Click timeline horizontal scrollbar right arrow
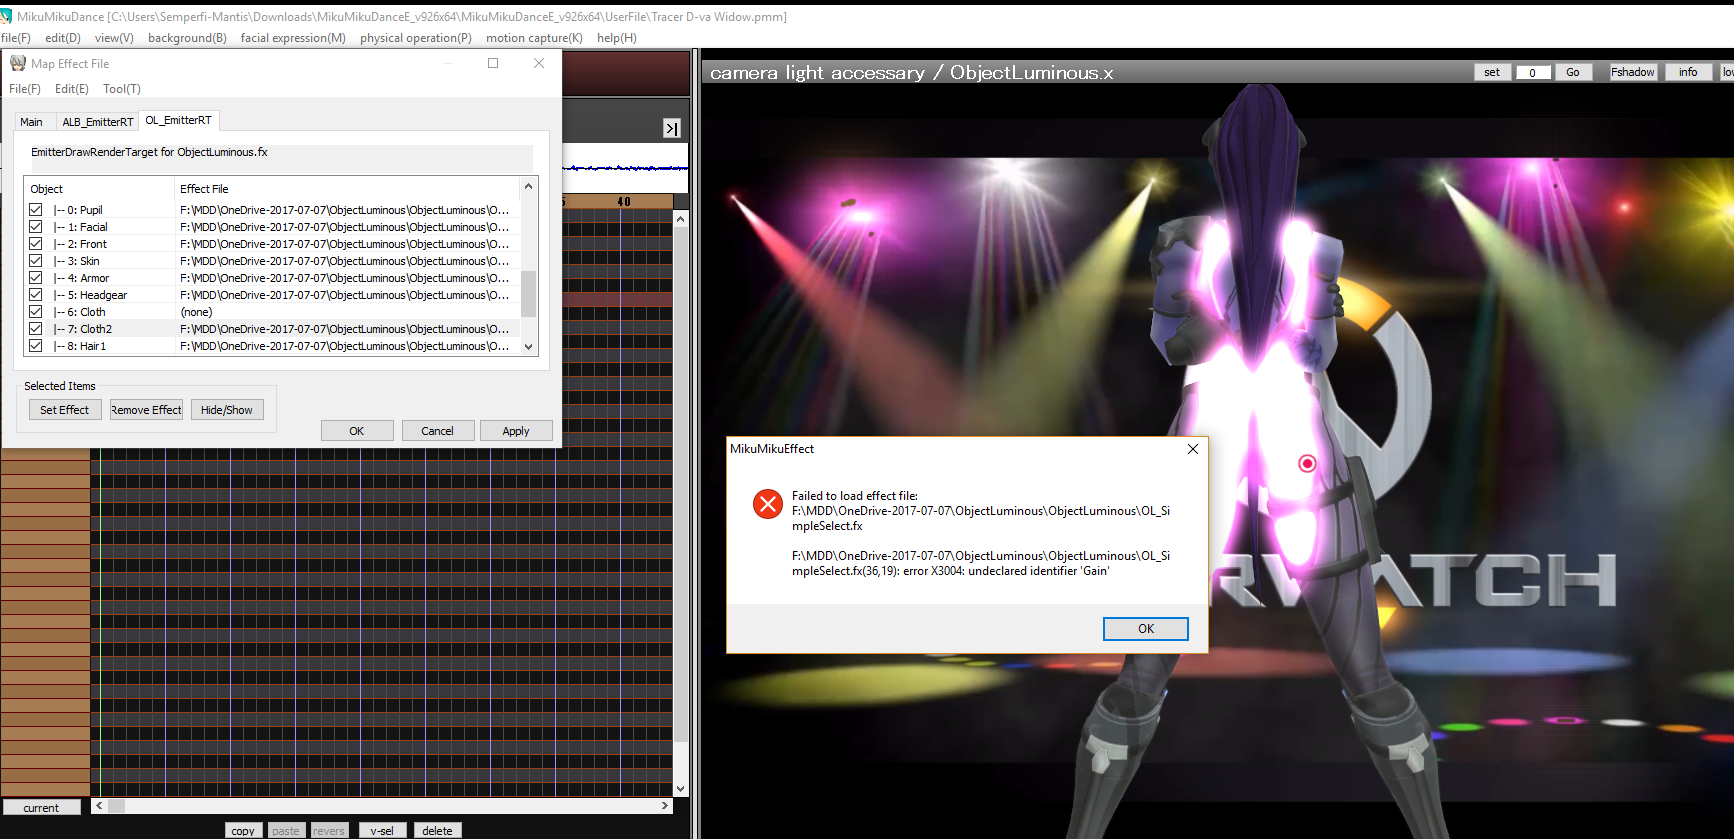The height and width of the screenshot is (839, 1734). point(665,806)
